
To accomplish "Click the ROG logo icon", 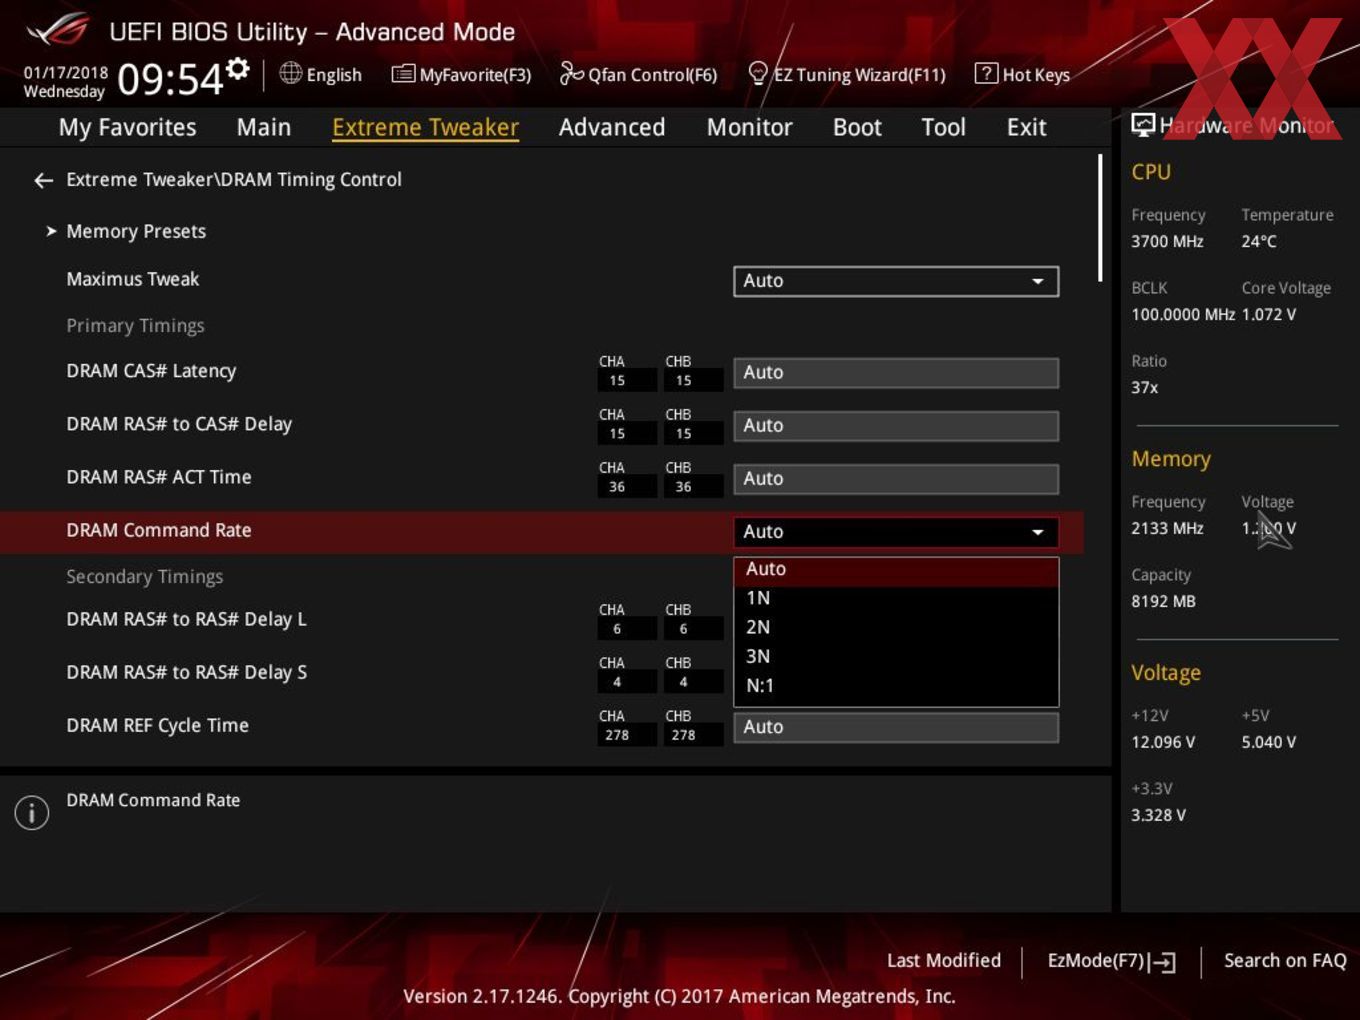I will click(58, 30).
